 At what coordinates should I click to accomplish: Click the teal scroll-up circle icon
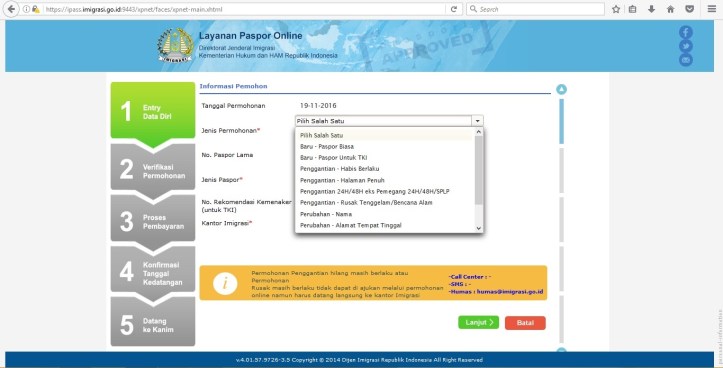(561, 89)
